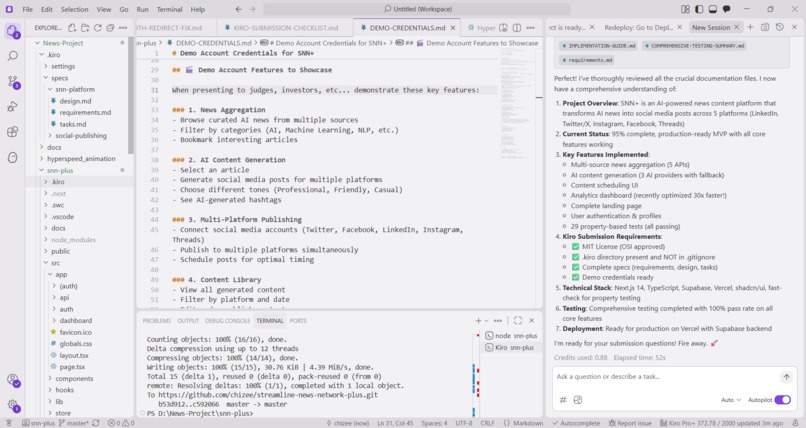
Task: Split the editor right
Action: 517,28
